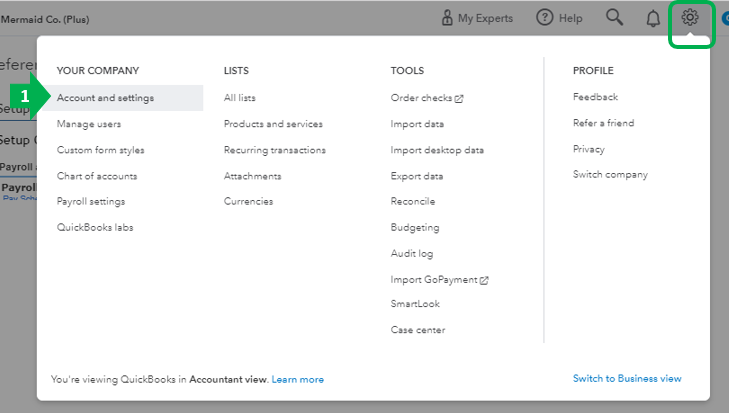Click external-link icon beside Order checks
729x413 pixels.
459,99
